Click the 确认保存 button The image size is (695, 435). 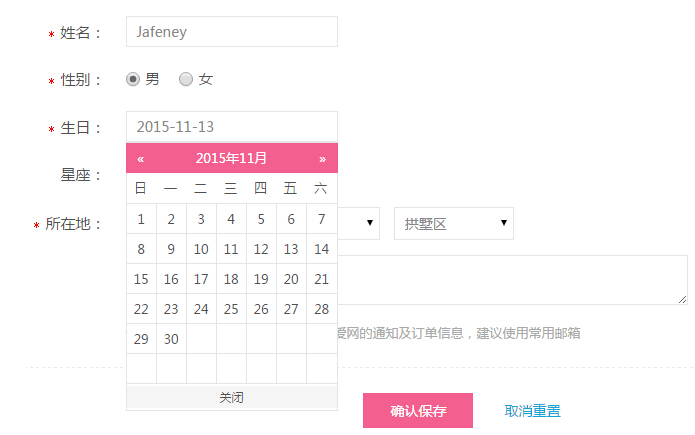click(x=418, y=410)
